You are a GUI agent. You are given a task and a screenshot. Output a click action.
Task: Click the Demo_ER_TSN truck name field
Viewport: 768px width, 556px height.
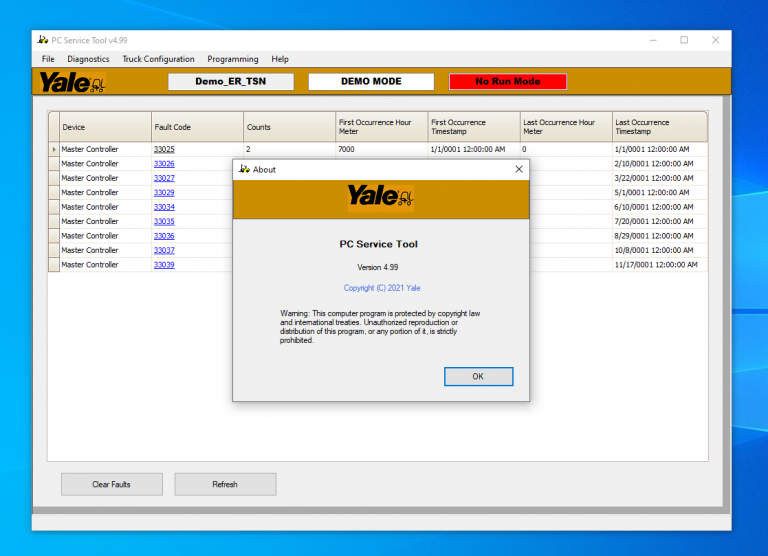(231, 81)
